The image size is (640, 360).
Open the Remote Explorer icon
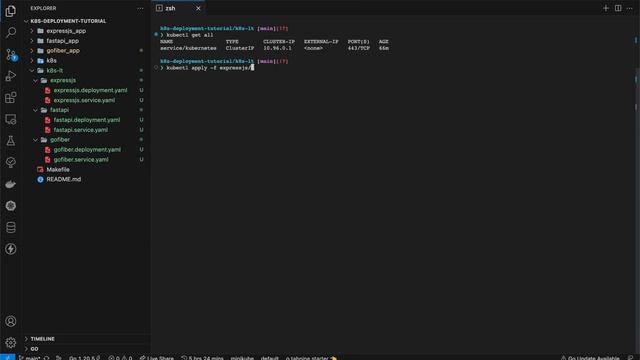coord(11,119)
